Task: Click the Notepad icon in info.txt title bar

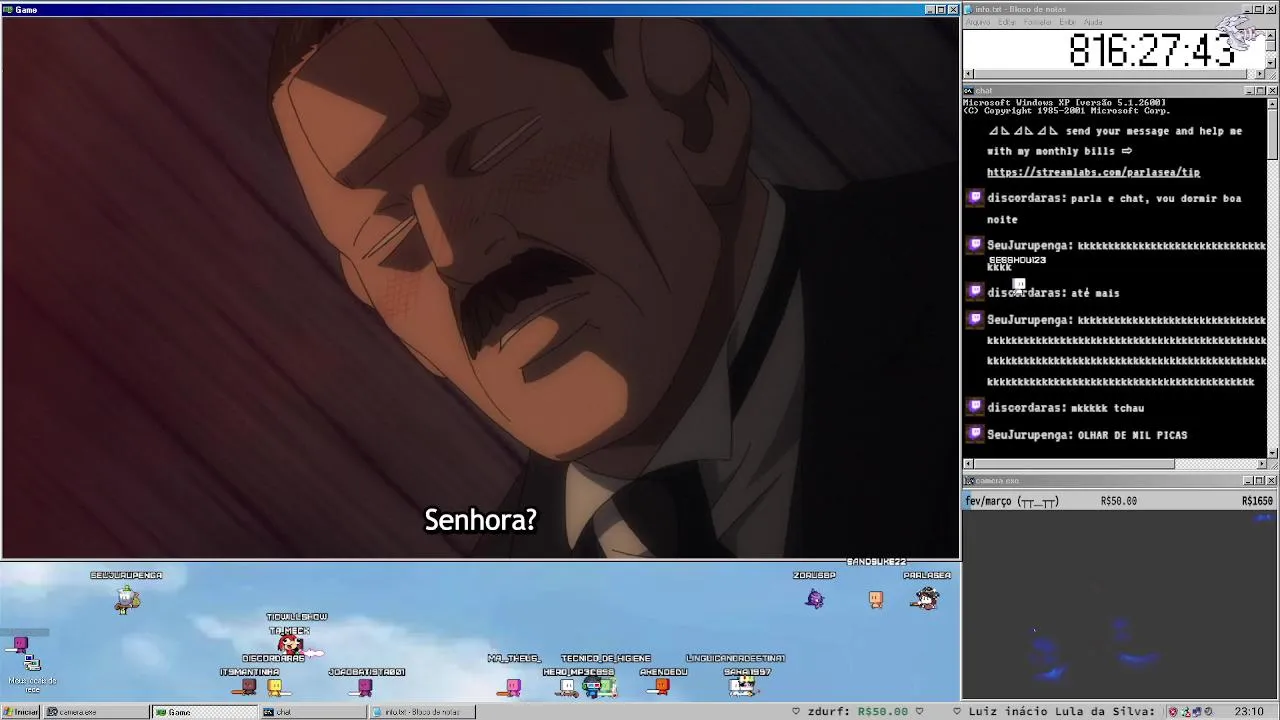Action: tap(968, 9)
